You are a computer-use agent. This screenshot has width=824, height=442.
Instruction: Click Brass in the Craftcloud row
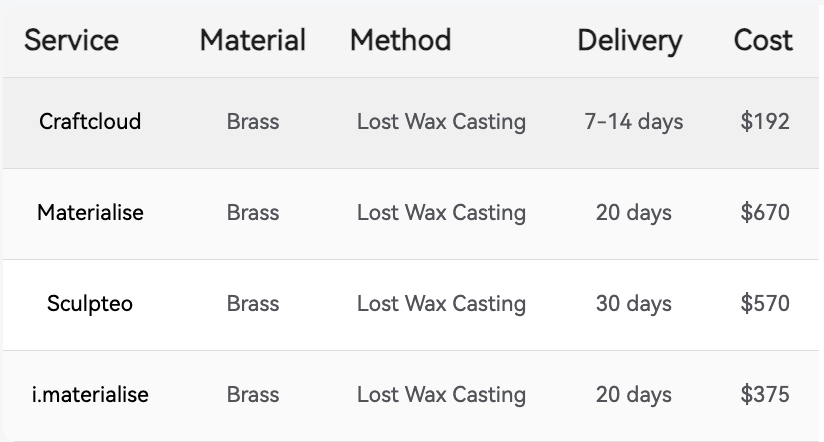(x=253, y=121)
